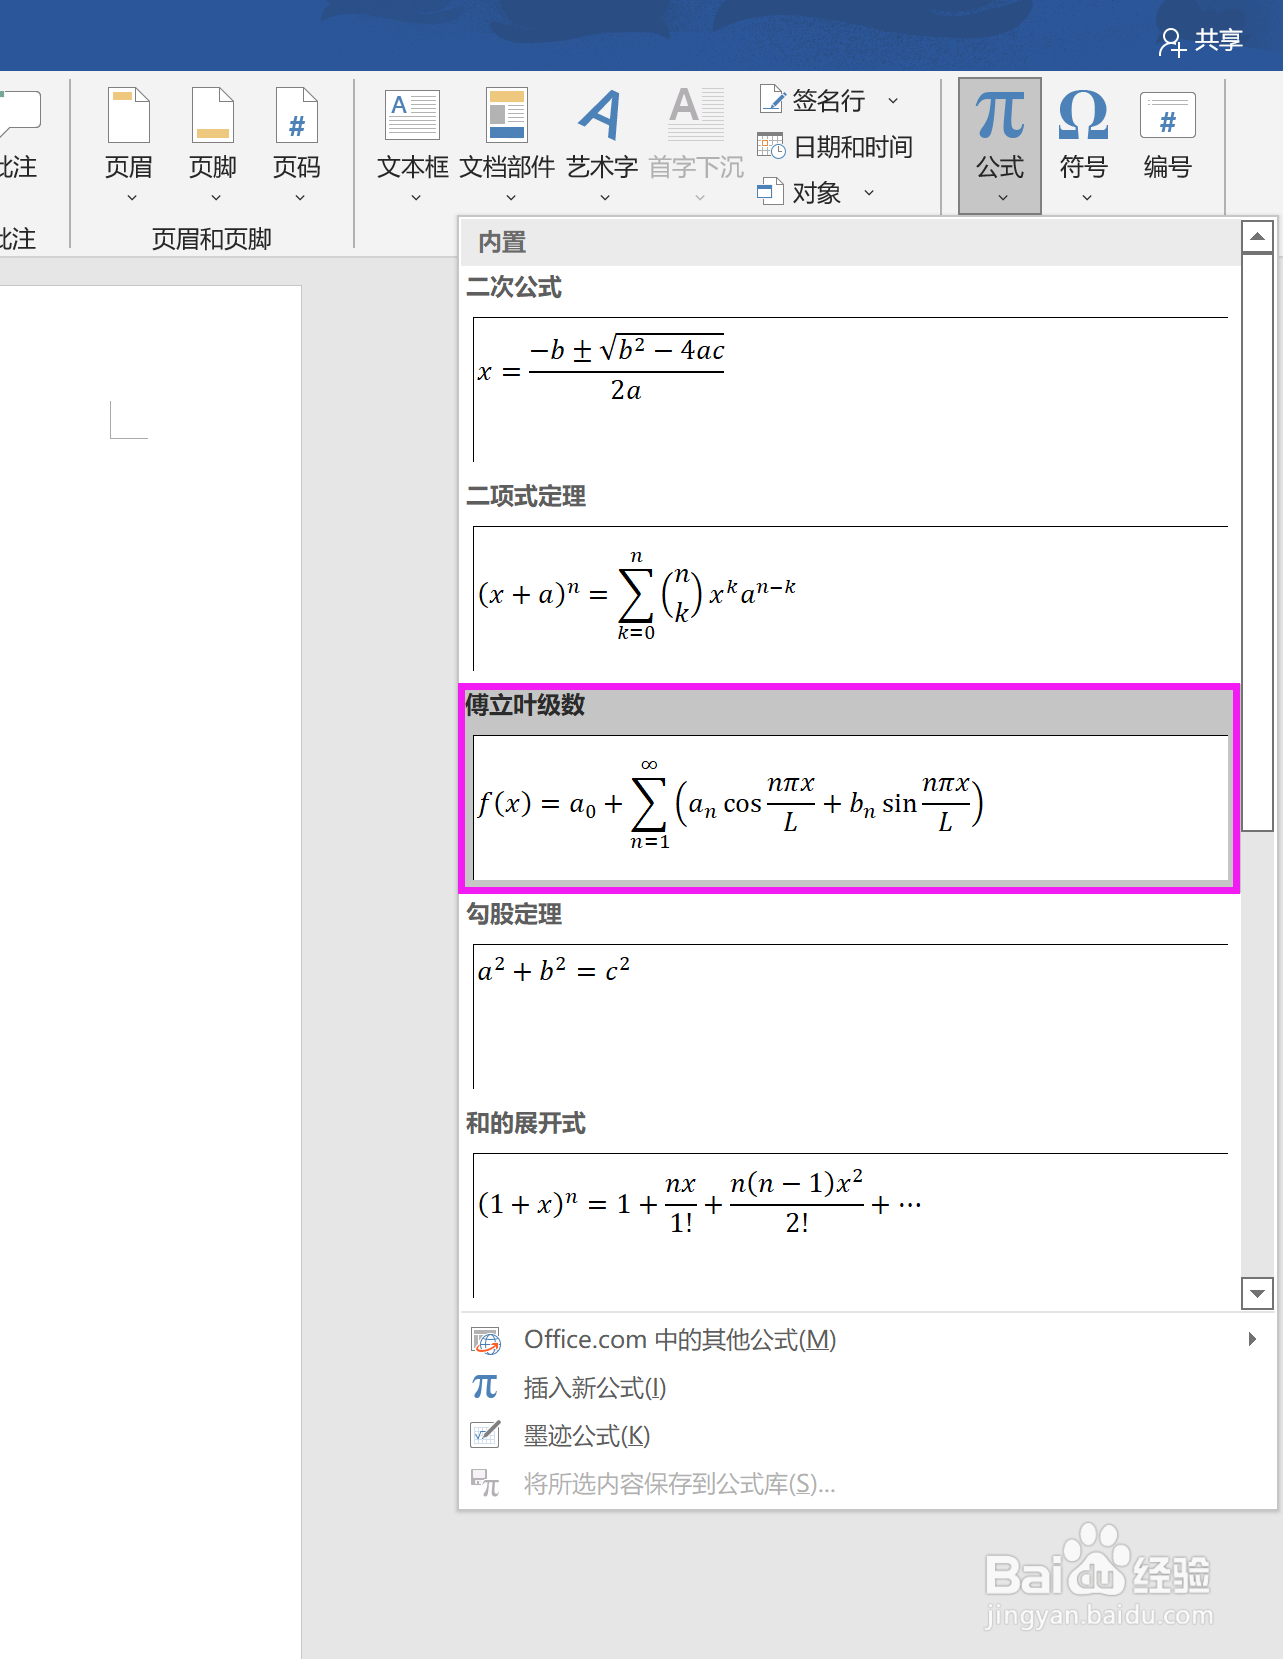
Task: Choose 墨迹公式 (Ink Equation)
Action: 867,1436
